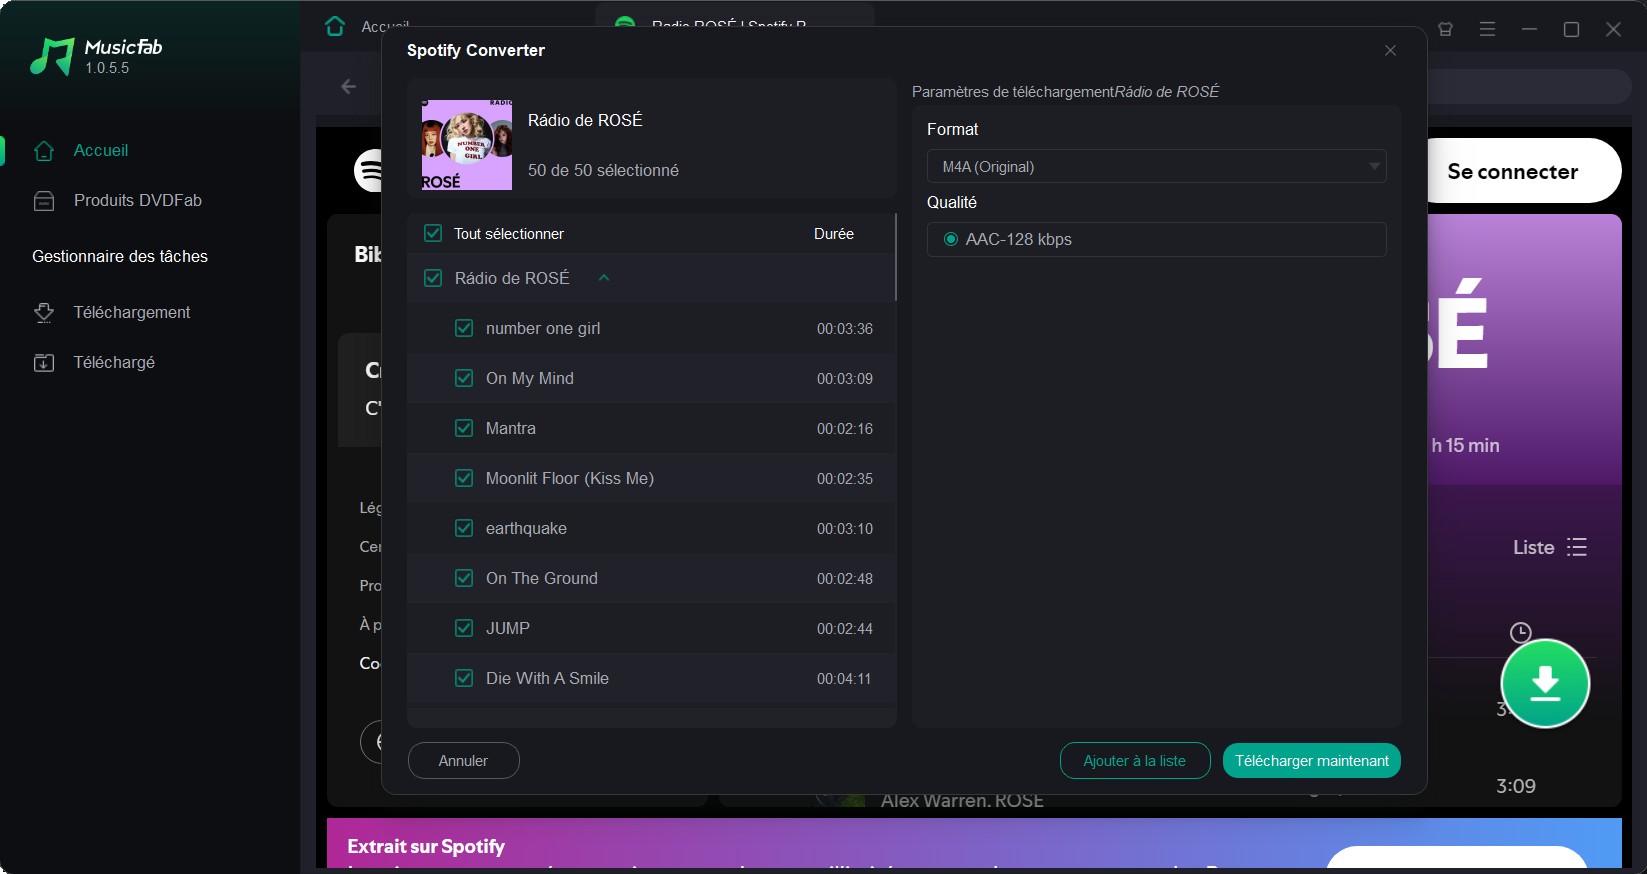Viewport: 1647px width, 874px height.
Task: Click Télécharger maintenant button
Action: (x=1312, y=761)
